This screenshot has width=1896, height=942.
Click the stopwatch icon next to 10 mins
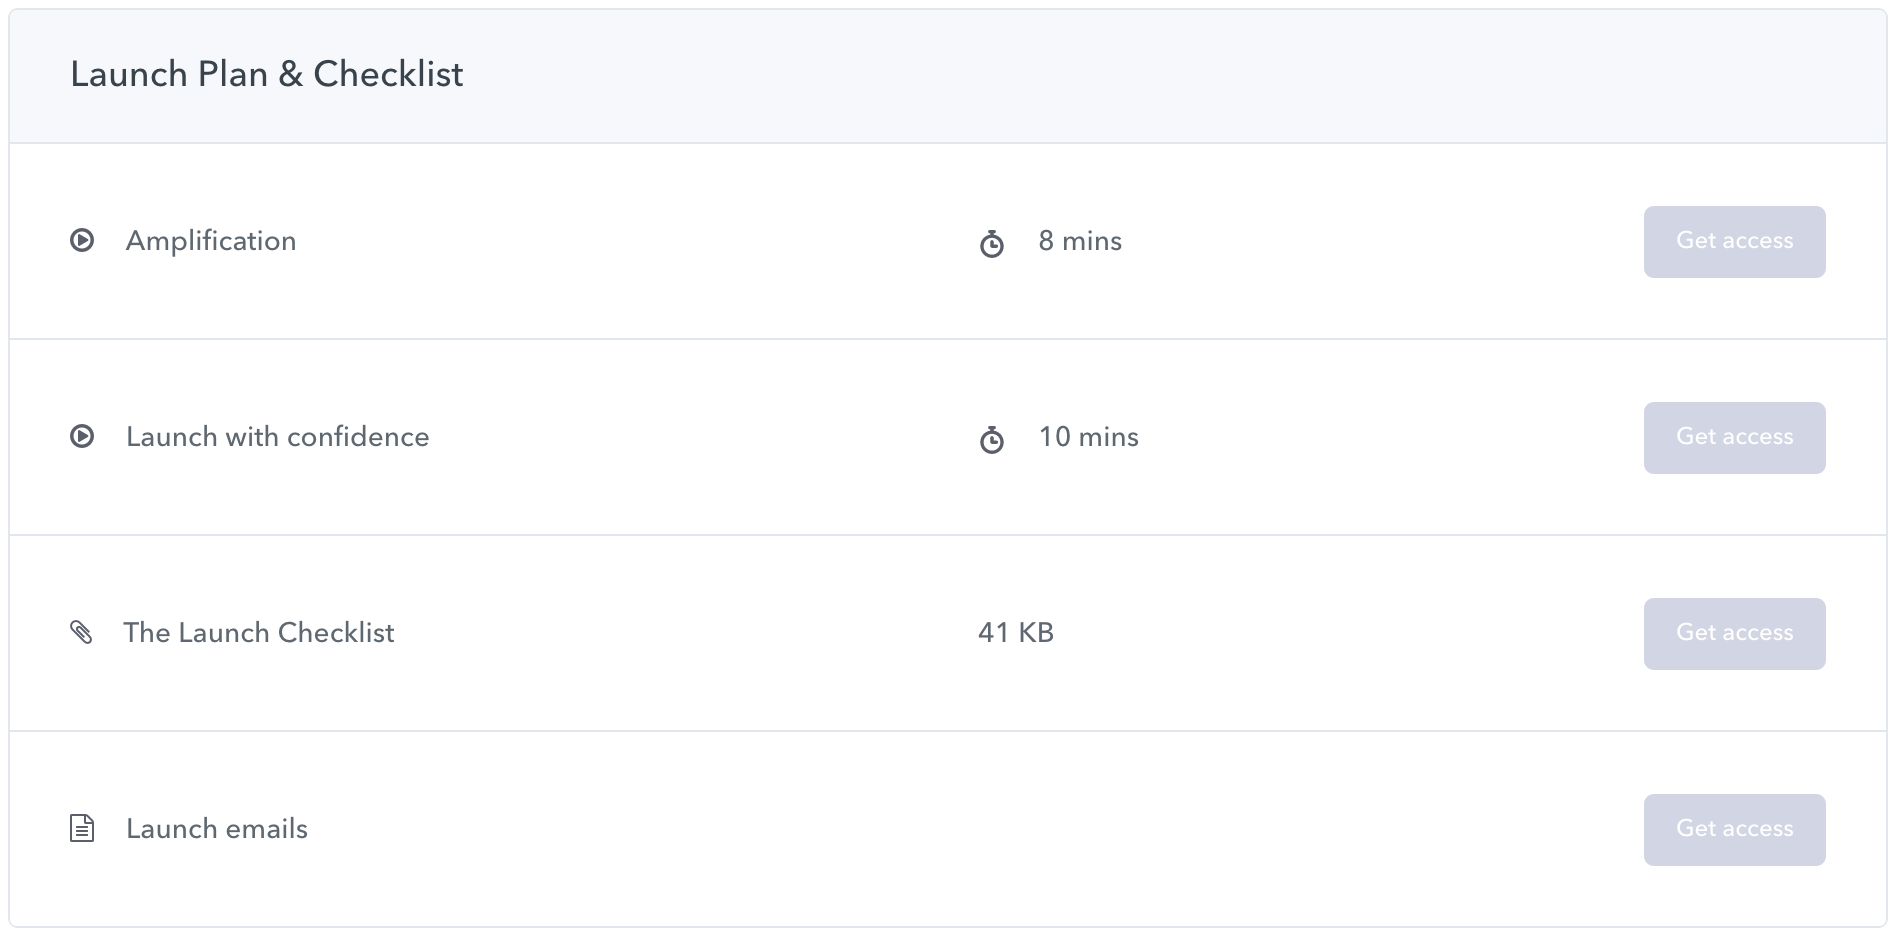coord(992,439)
